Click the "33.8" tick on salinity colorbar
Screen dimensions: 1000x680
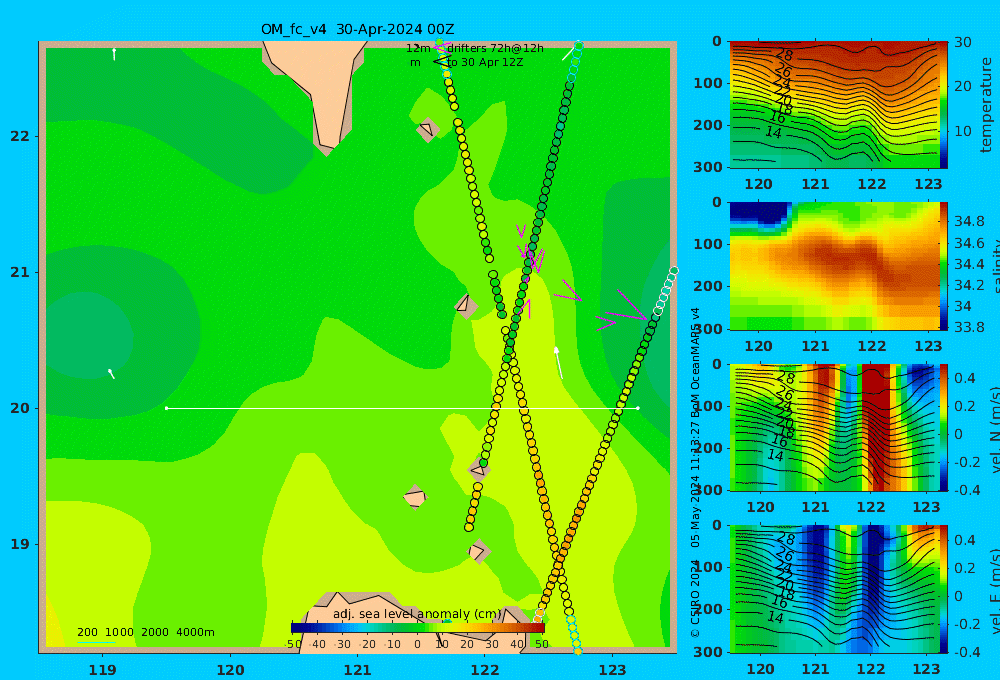click(x=969, y=327)
